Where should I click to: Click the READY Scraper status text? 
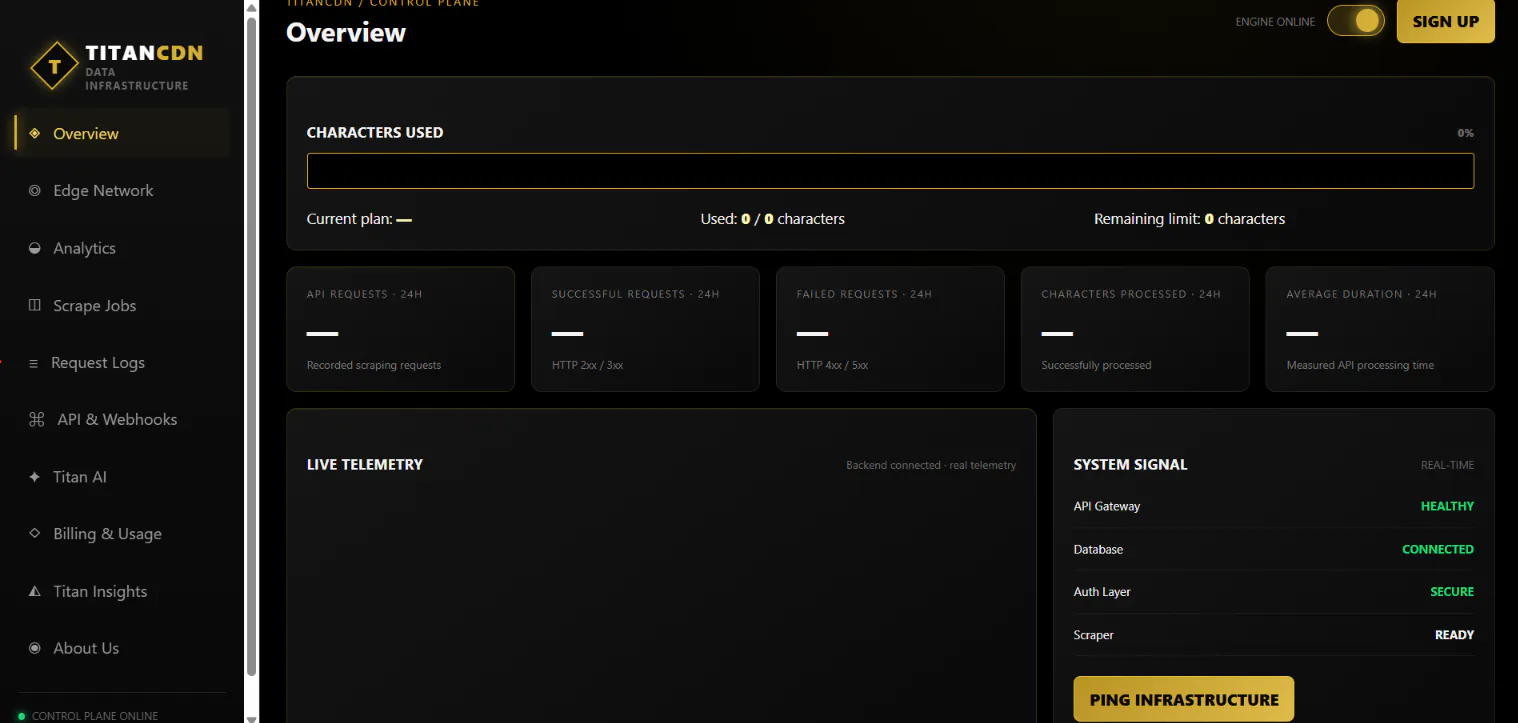pyautogui.click(x=1455, y=635)
